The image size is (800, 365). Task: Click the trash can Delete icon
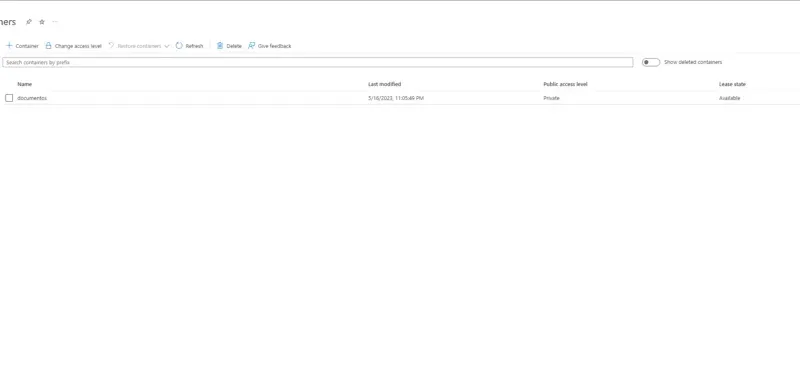(x=220, y=45)
